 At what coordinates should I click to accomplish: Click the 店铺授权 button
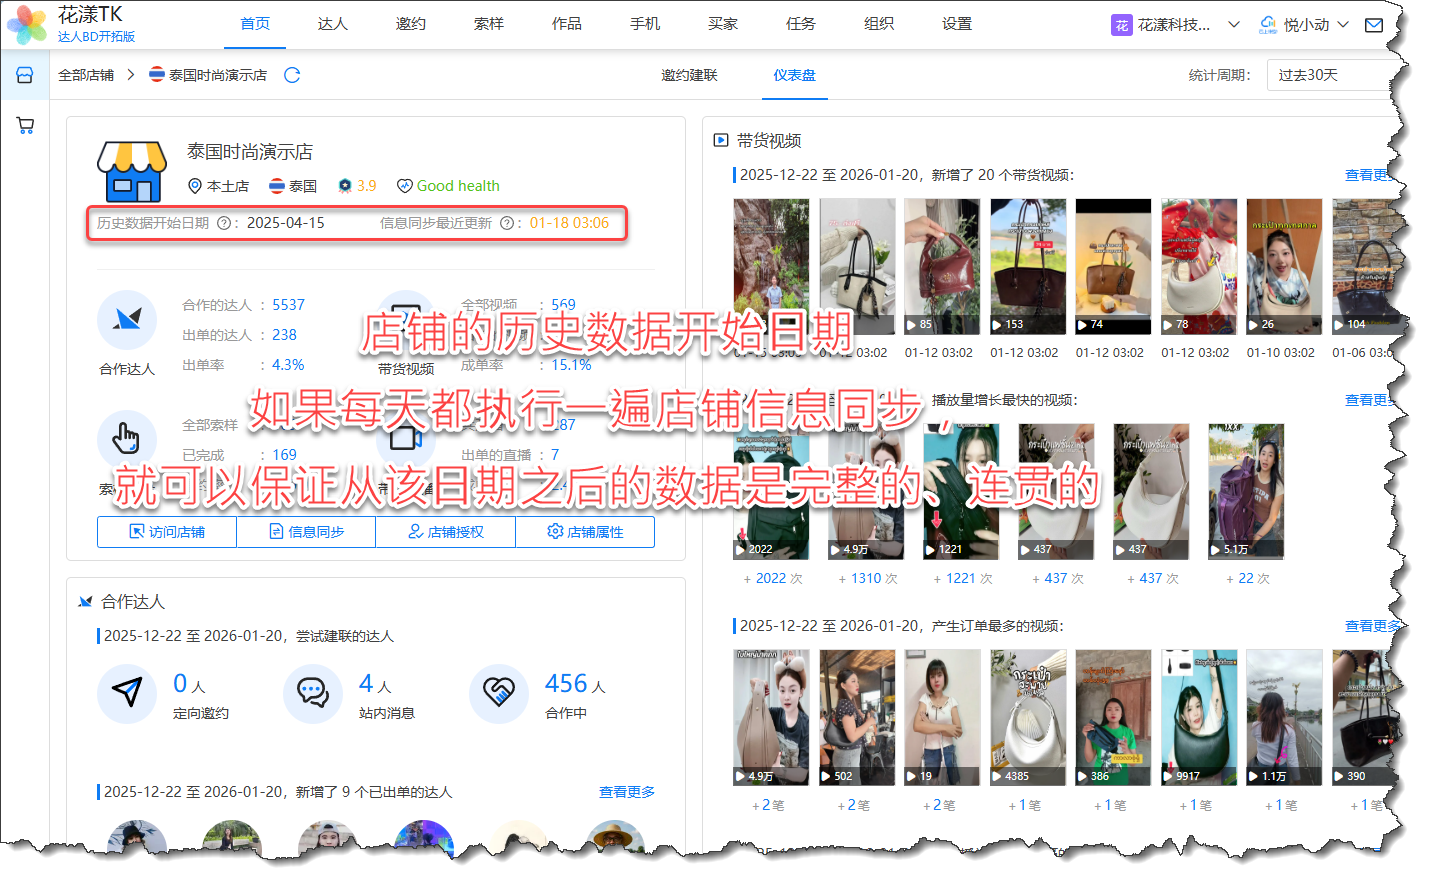pyautogui.click(x=445, y=532)
